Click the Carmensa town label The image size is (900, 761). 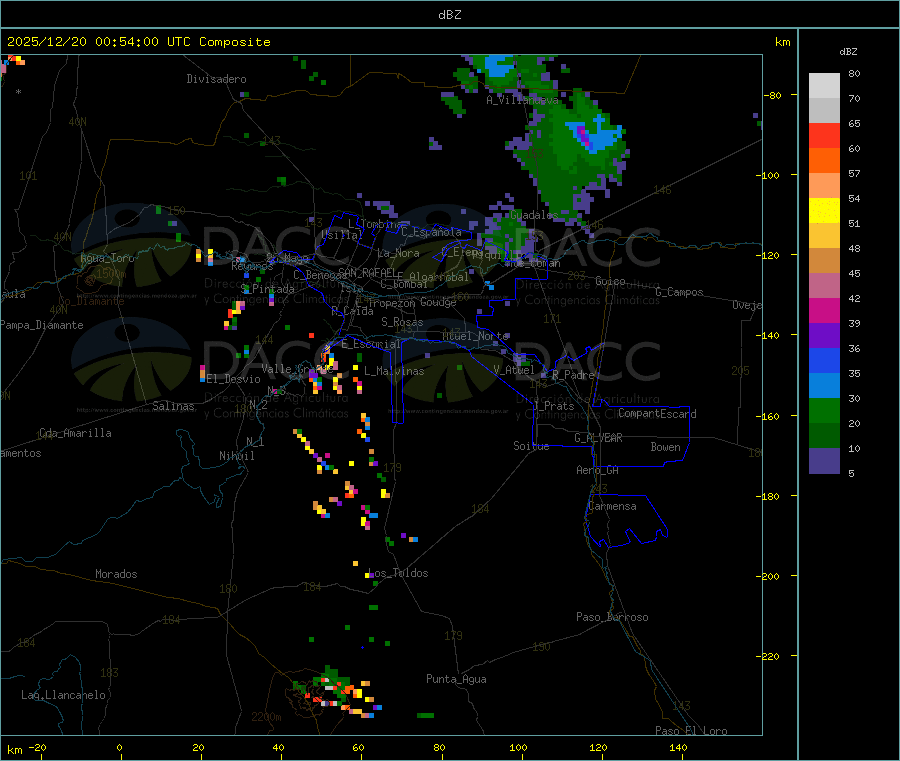point(612,506)
